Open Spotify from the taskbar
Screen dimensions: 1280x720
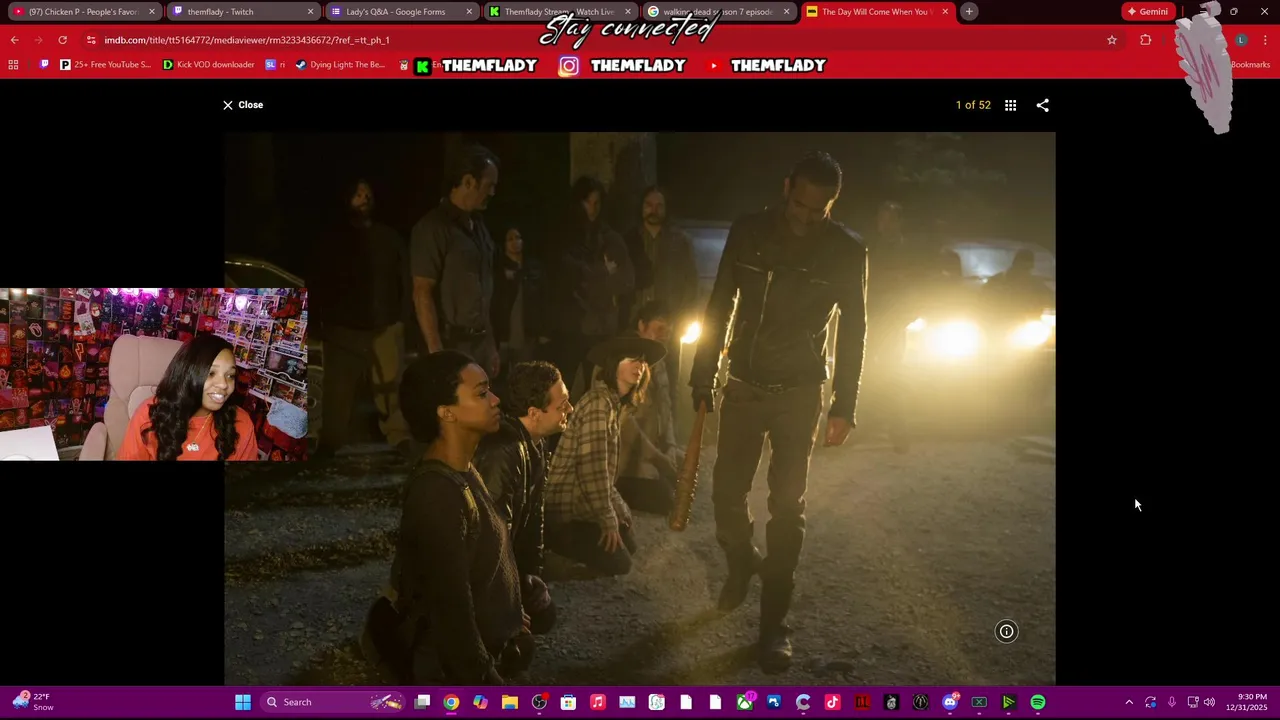tap(1038, 702)
